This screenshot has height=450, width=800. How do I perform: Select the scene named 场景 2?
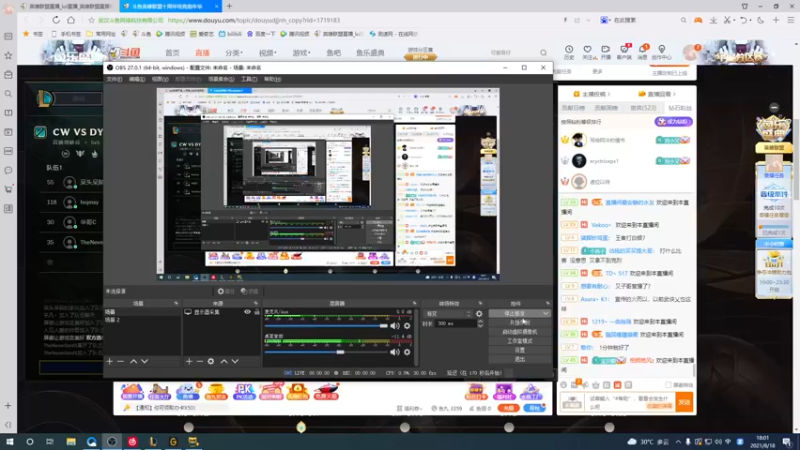(x=142, y=320)
